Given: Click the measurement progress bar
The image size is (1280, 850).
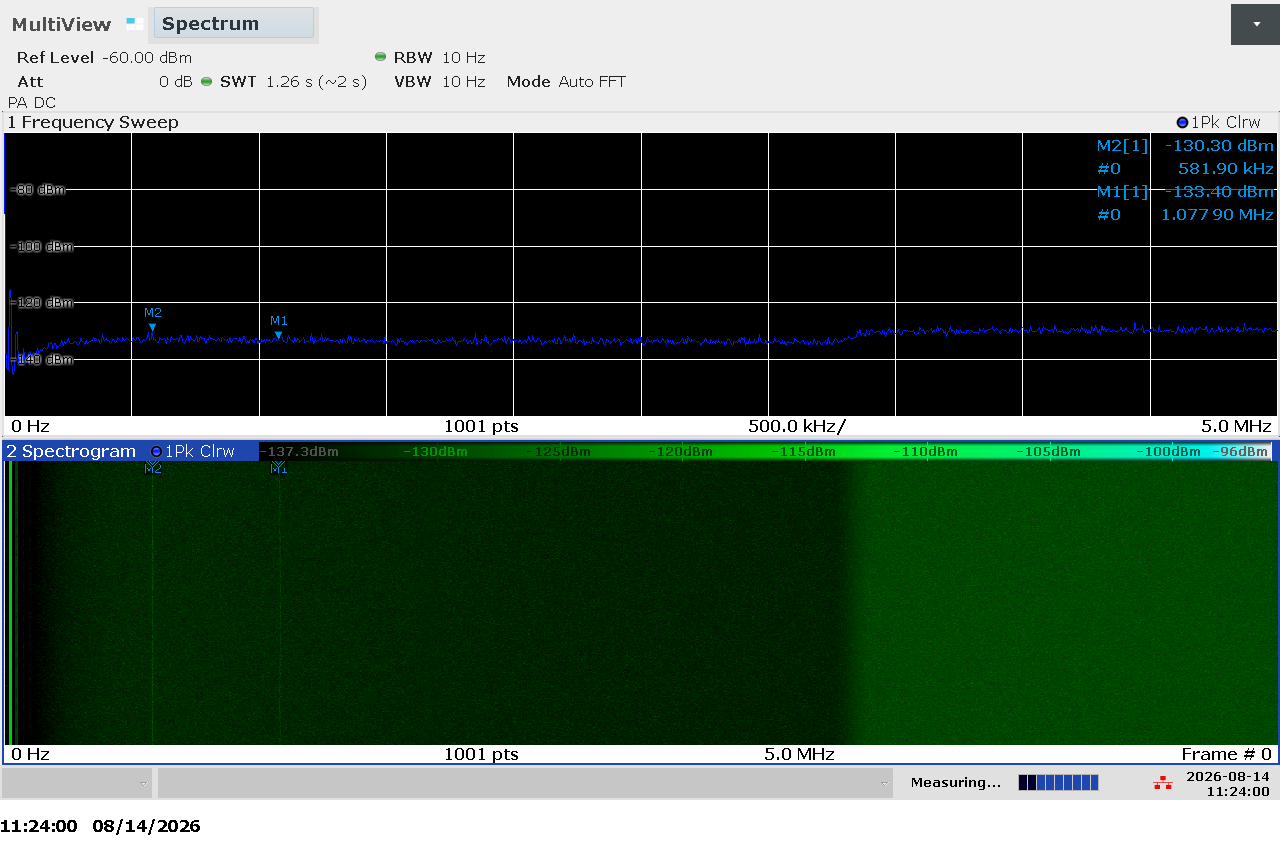Looking at the screenshot, I should pyautogui.click(x=1058, y=783).
